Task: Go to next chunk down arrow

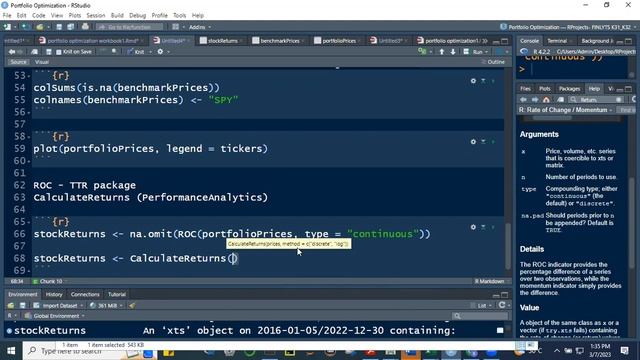Action: pyautogui.click(x=453, y=52)
